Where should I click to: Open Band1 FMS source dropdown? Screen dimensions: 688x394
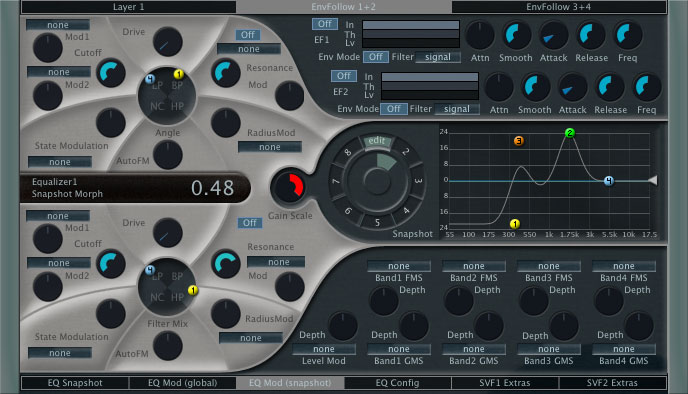point(398,266)
